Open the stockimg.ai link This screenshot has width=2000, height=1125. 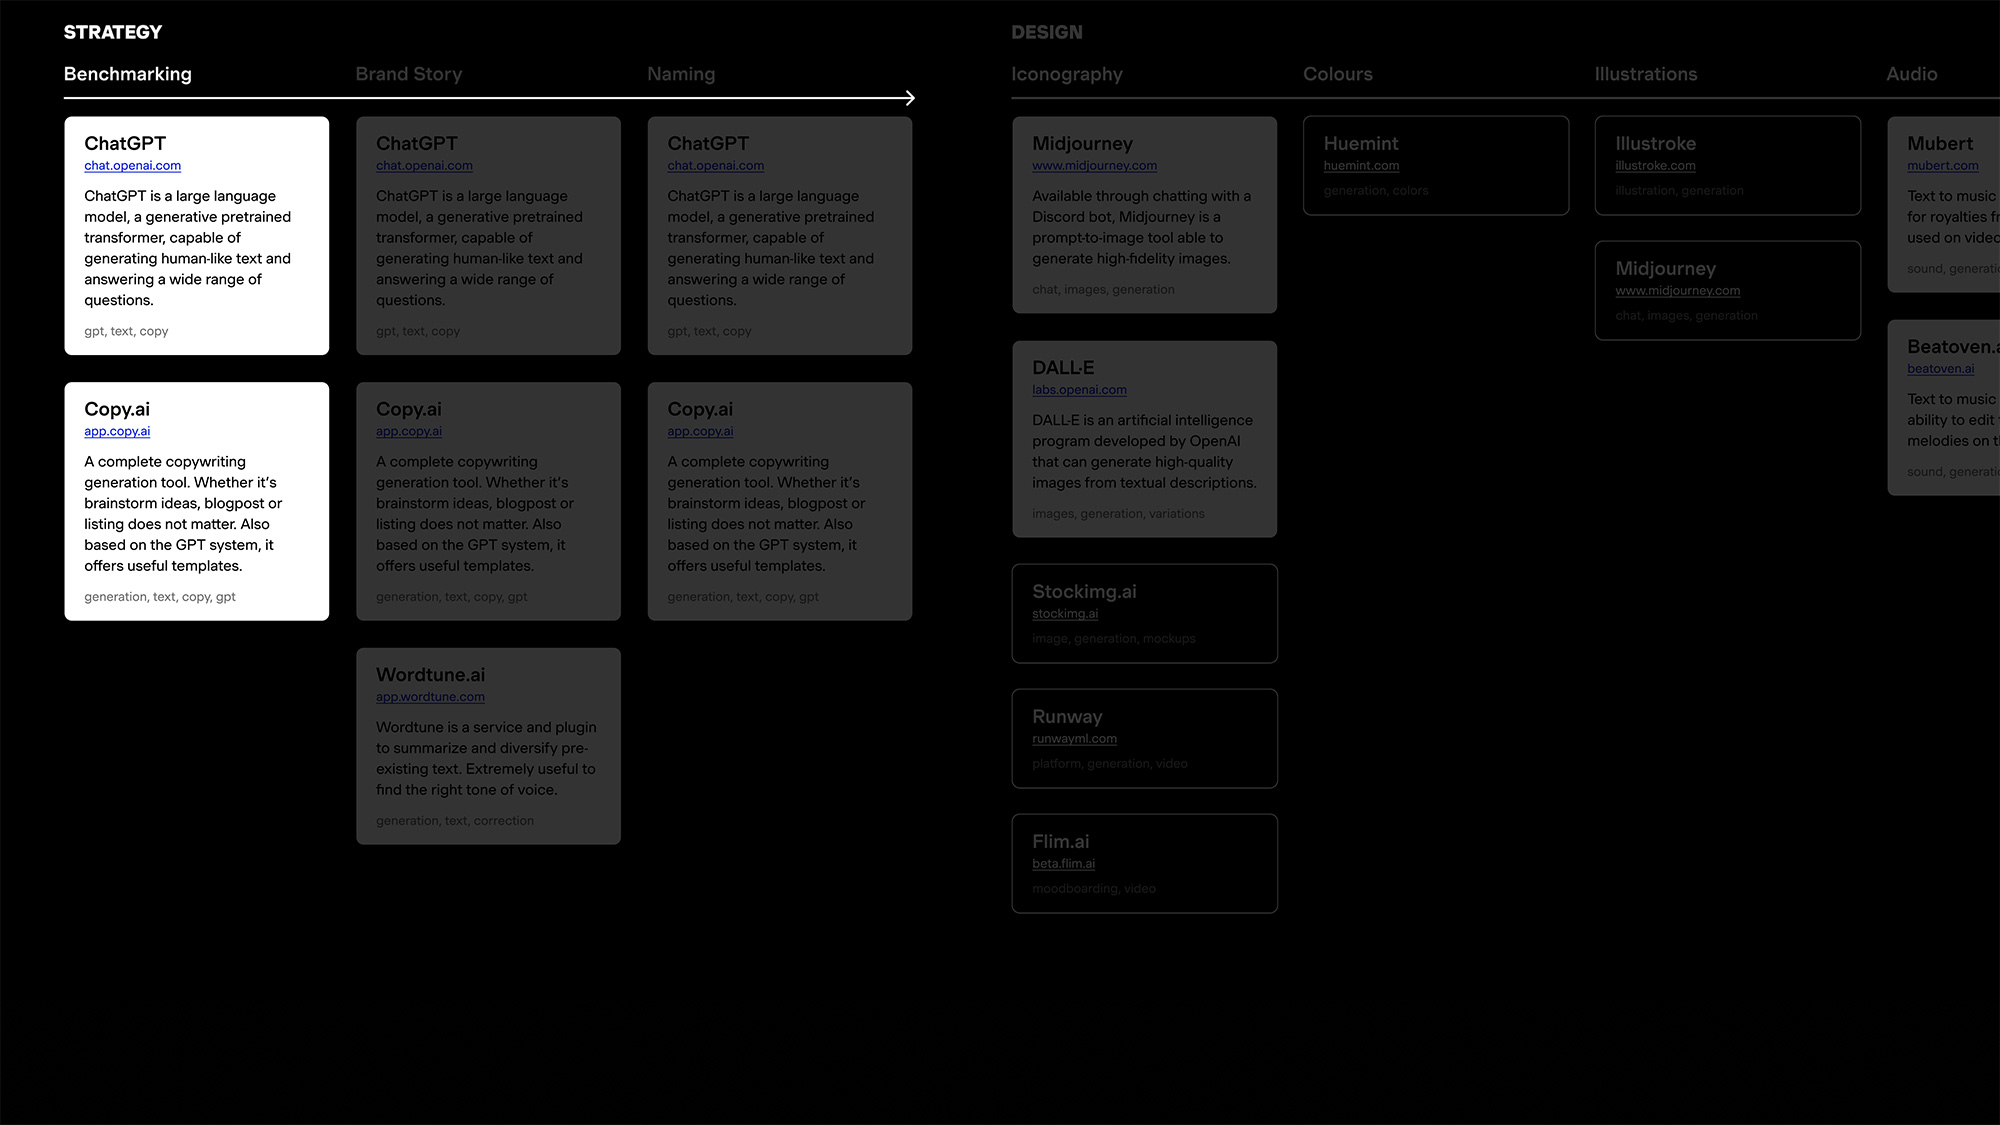point(1065,614)
